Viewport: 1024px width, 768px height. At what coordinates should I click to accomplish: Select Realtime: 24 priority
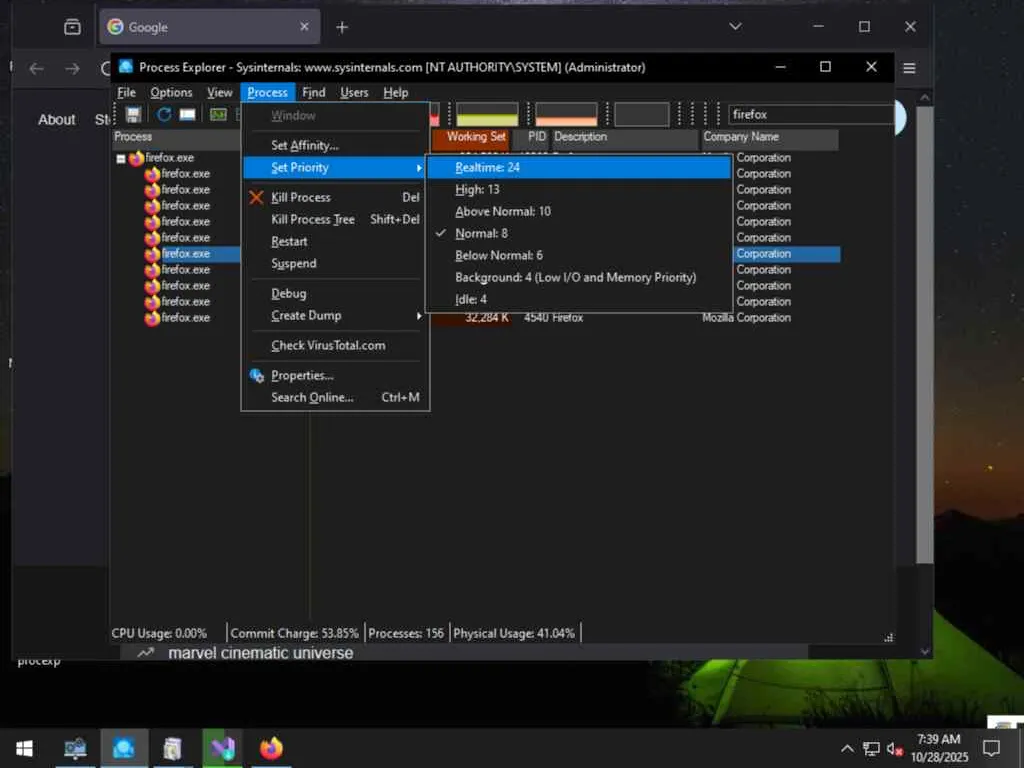coord(579,168)
